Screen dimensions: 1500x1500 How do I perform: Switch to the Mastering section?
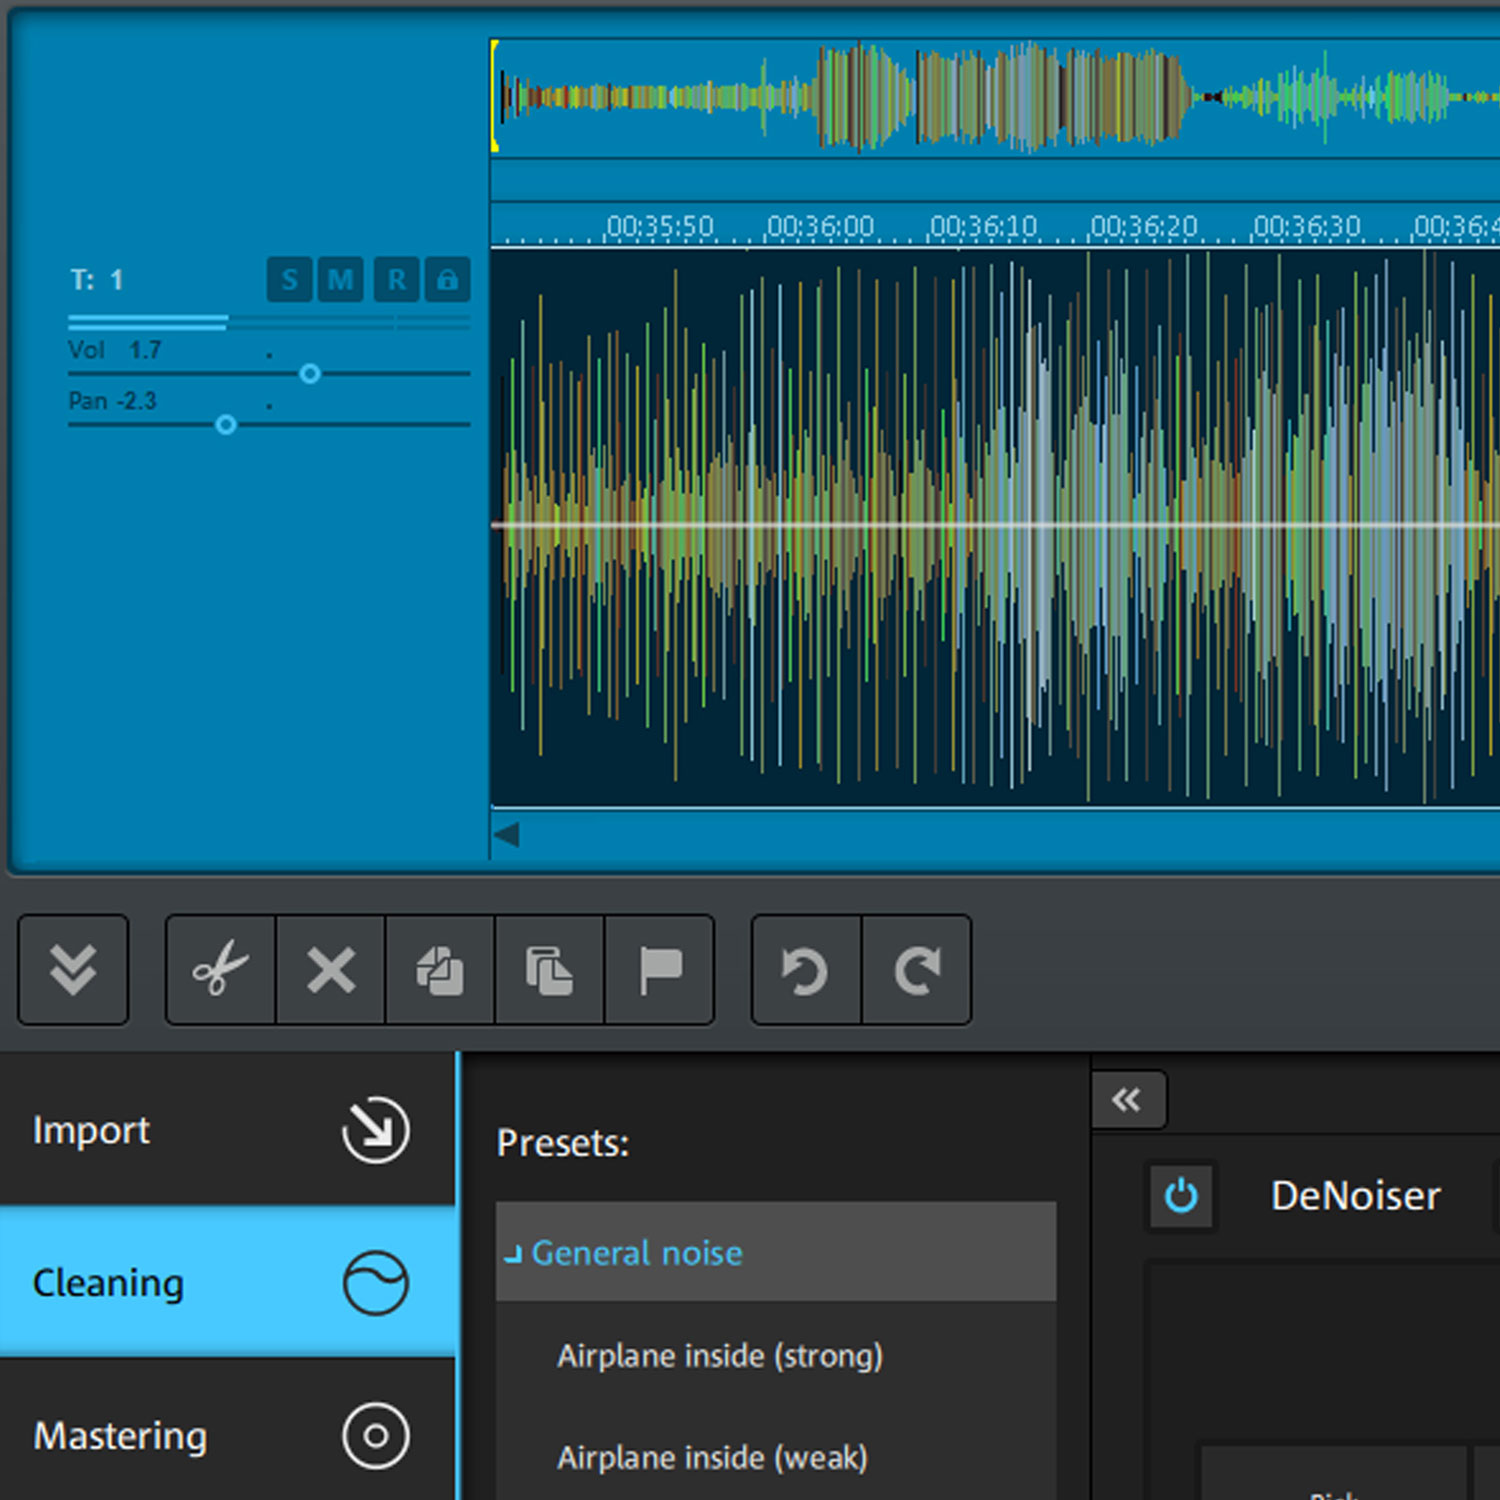(120, 1435)
